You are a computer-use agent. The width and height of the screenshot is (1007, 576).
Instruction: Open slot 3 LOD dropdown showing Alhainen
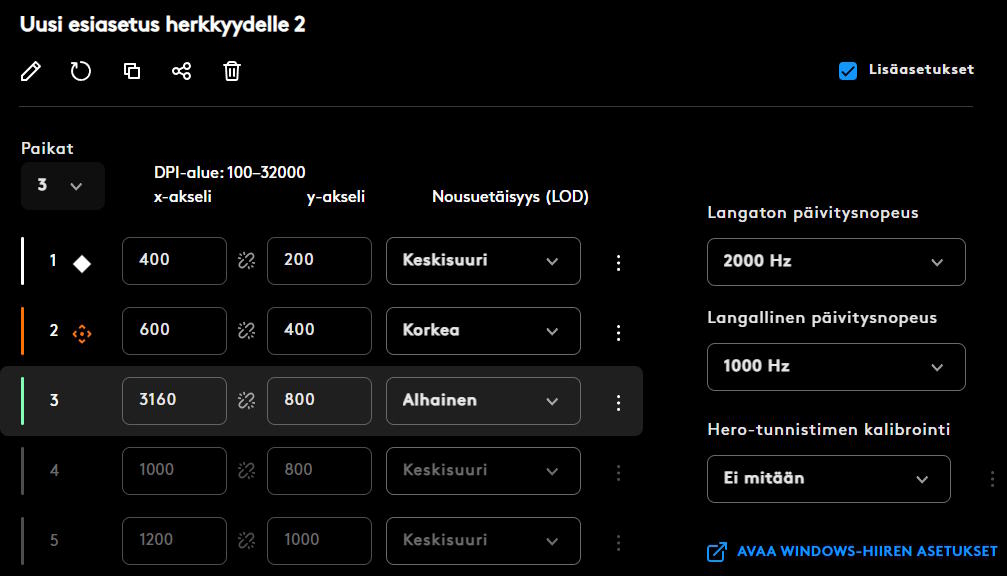pyautogui.click(x=483, y=401)
